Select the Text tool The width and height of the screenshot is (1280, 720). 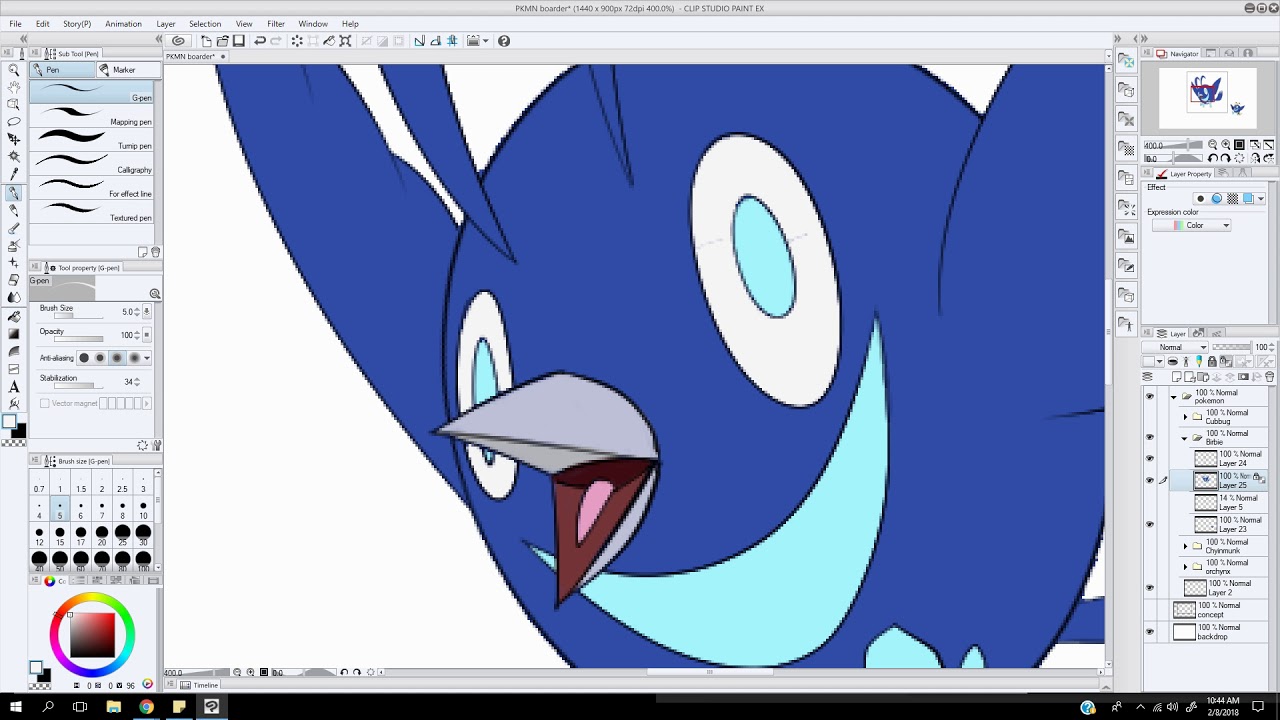pyautogui.click(x=14, y=387)
